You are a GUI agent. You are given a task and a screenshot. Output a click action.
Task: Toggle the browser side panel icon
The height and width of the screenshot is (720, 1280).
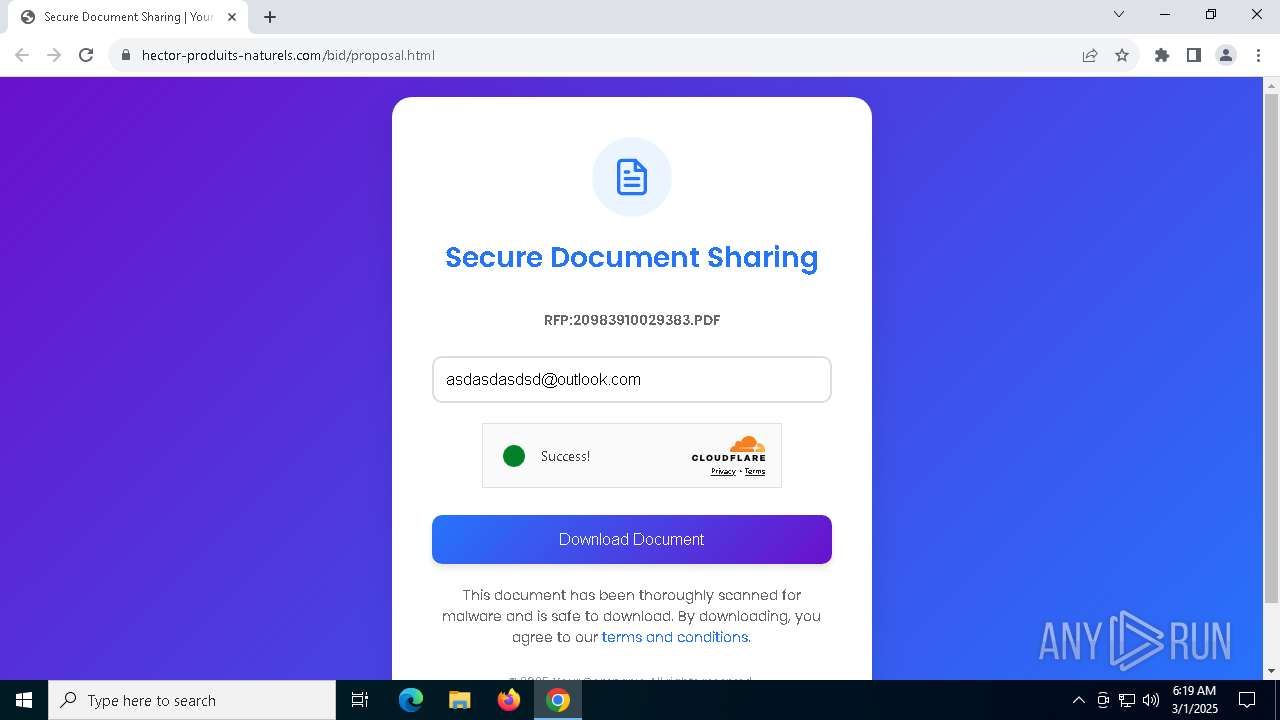click(1194, 55)
